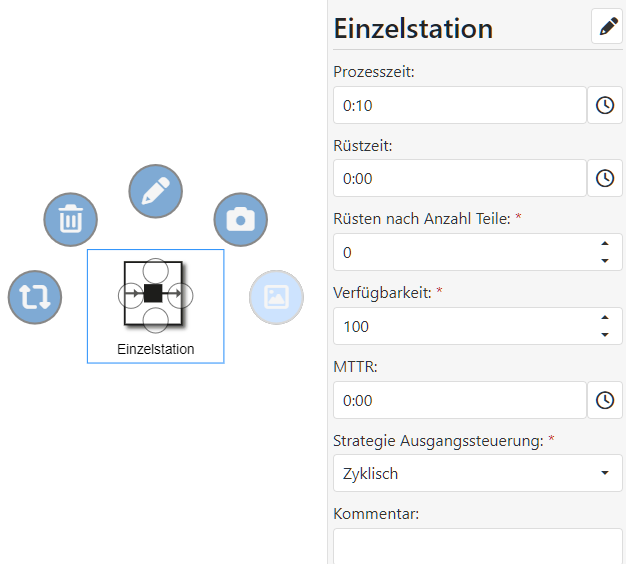Screen dimensions: 626x564
Task: Click the blue trash delete icon
Action: pyautogui.click(x=71, y=220)
